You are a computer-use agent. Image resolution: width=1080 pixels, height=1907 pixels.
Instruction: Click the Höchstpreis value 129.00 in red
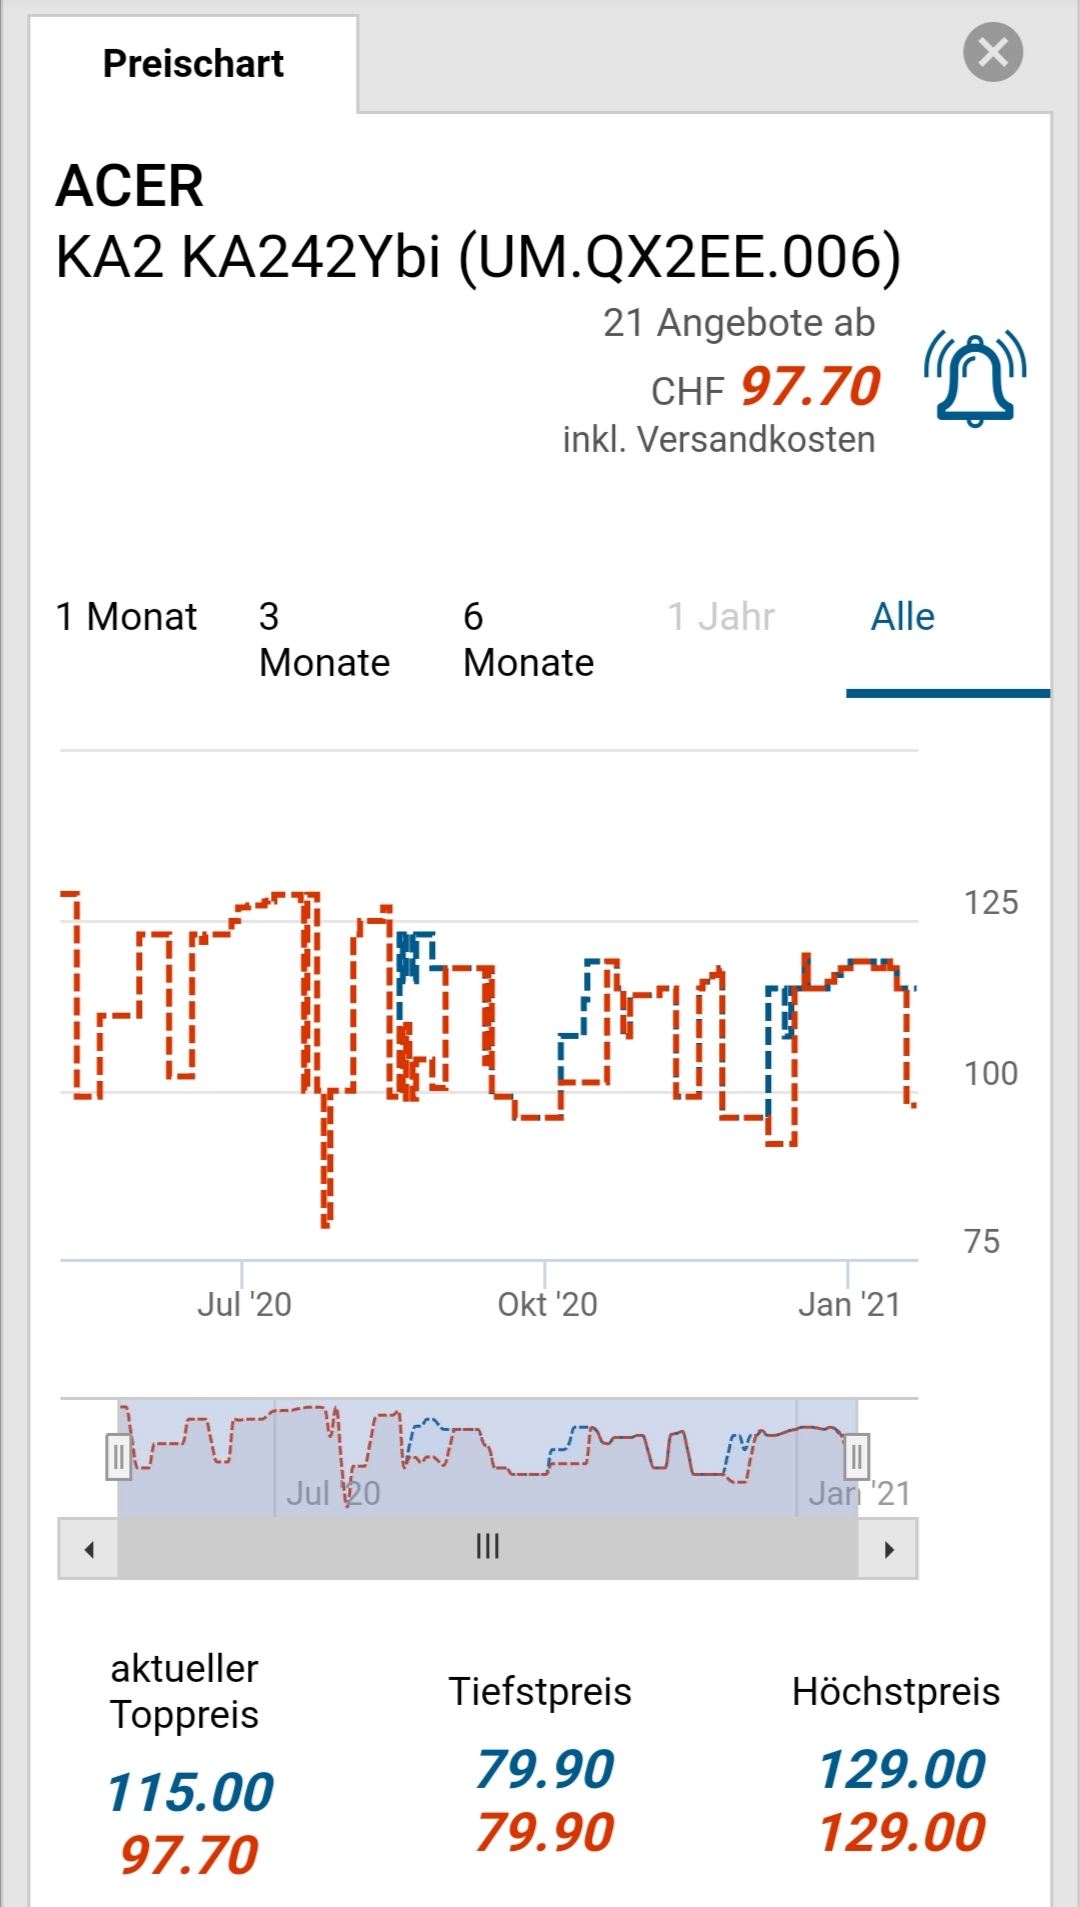(901, 1832)
